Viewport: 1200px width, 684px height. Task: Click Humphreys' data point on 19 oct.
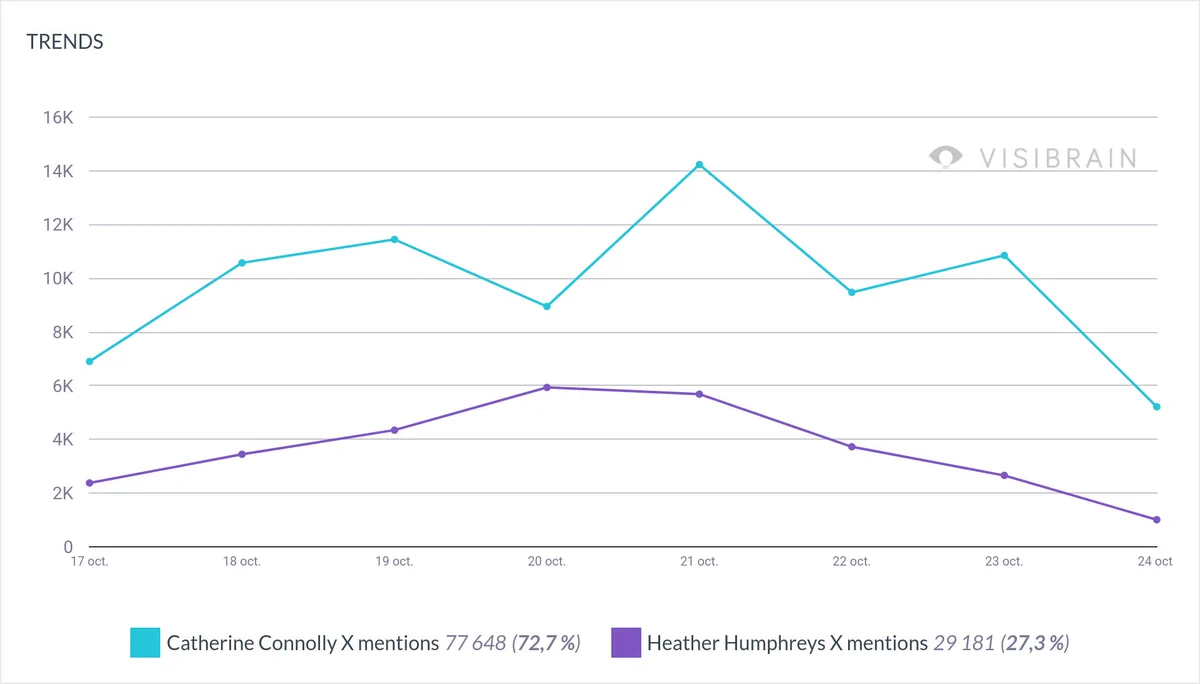(394, 430)
